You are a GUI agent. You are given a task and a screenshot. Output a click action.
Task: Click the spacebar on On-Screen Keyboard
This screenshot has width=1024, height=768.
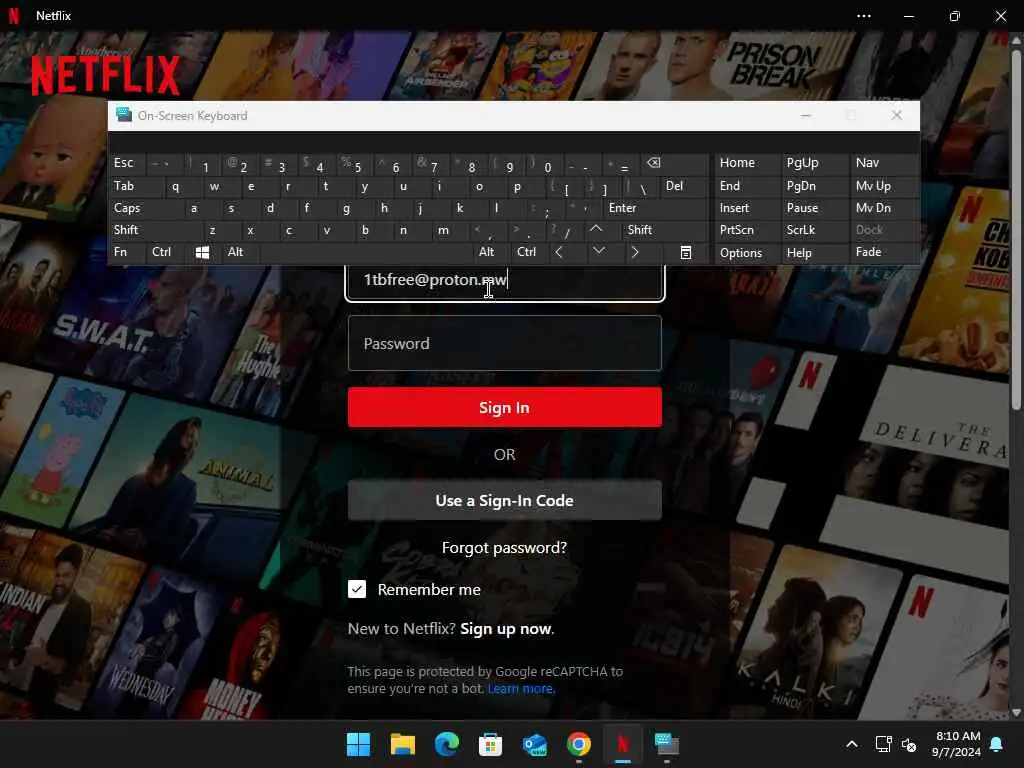(366, 253)
